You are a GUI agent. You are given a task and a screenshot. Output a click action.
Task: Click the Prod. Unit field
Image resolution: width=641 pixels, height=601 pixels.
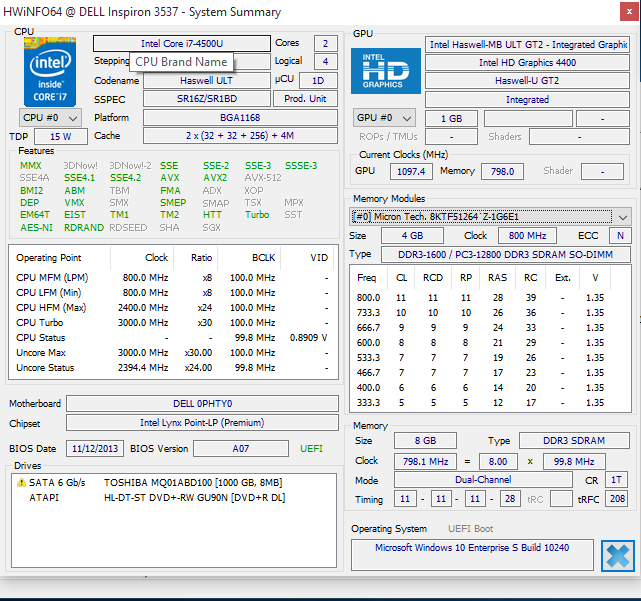(x=305, y=99)
